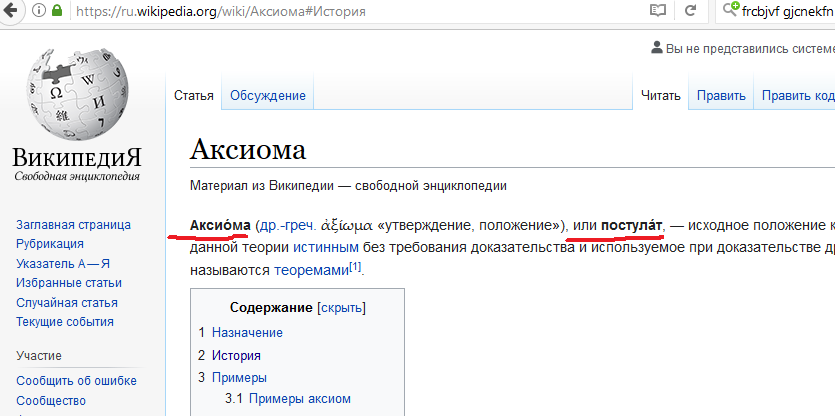835x416 pixels.
Task: Toggle reader view icon in address bar
Action: point(656,12)
